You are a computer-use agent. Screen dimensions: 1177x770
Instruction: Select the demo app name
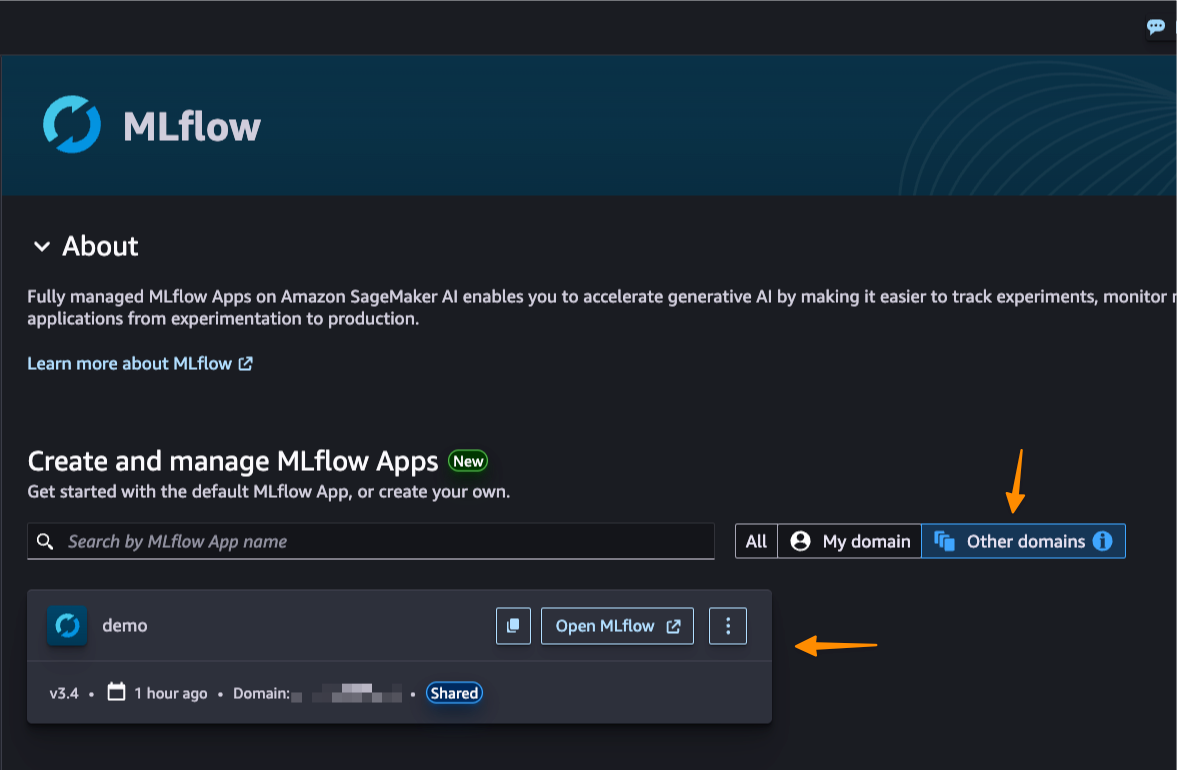[x=125, y=626]
